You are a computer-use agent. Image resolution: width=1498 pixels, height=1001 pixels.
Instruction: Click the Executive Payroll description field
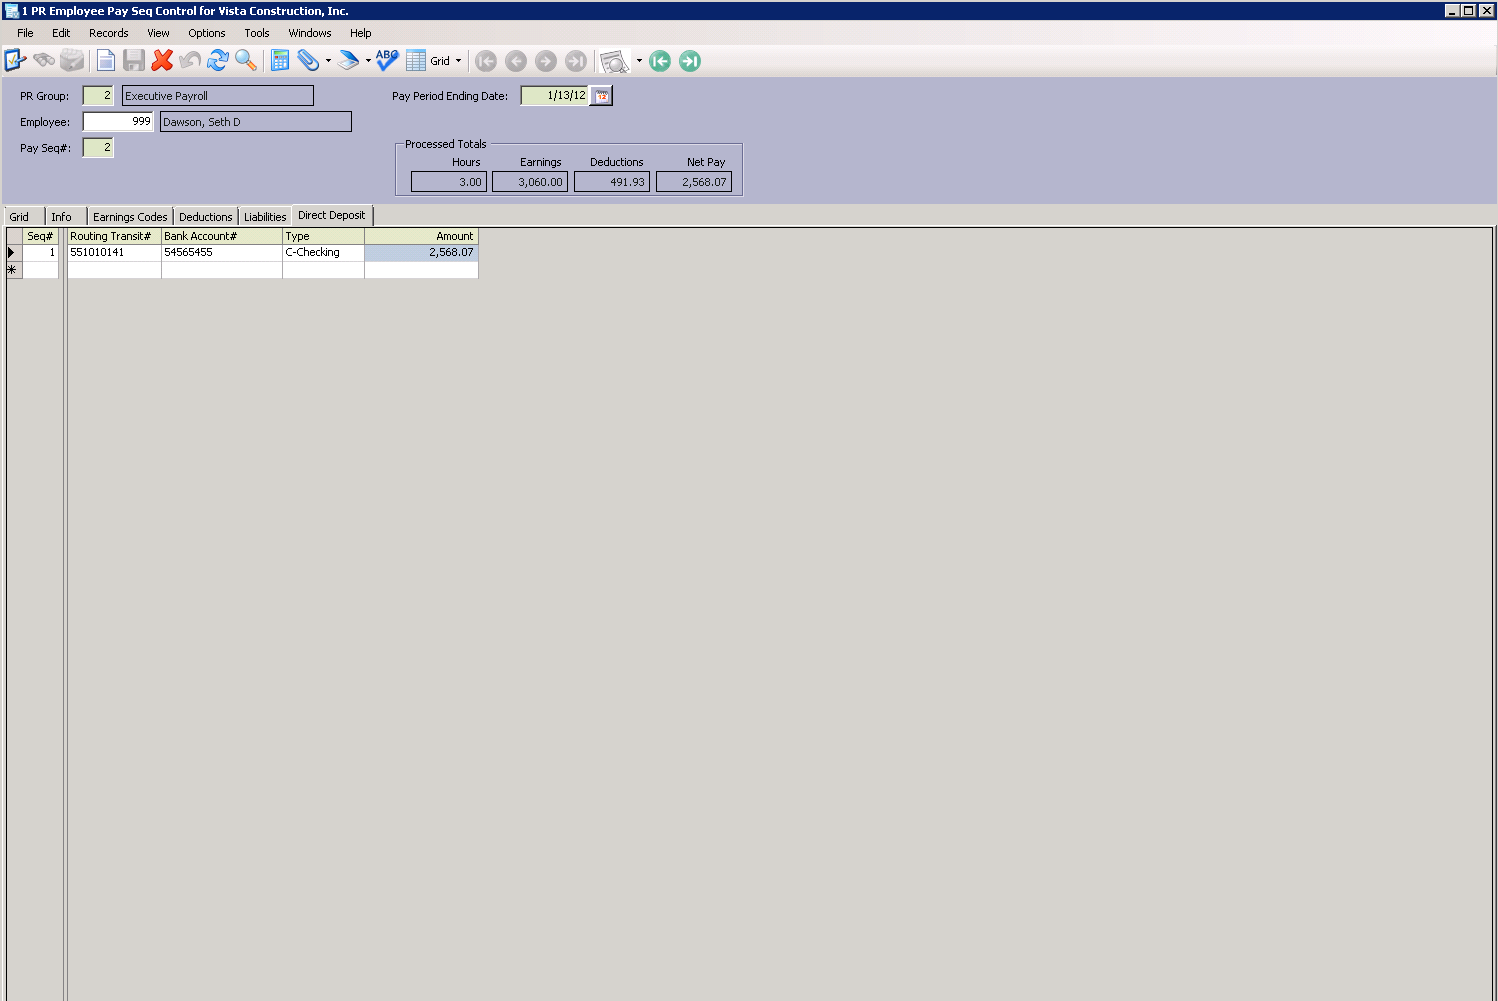tap(218, 96)
